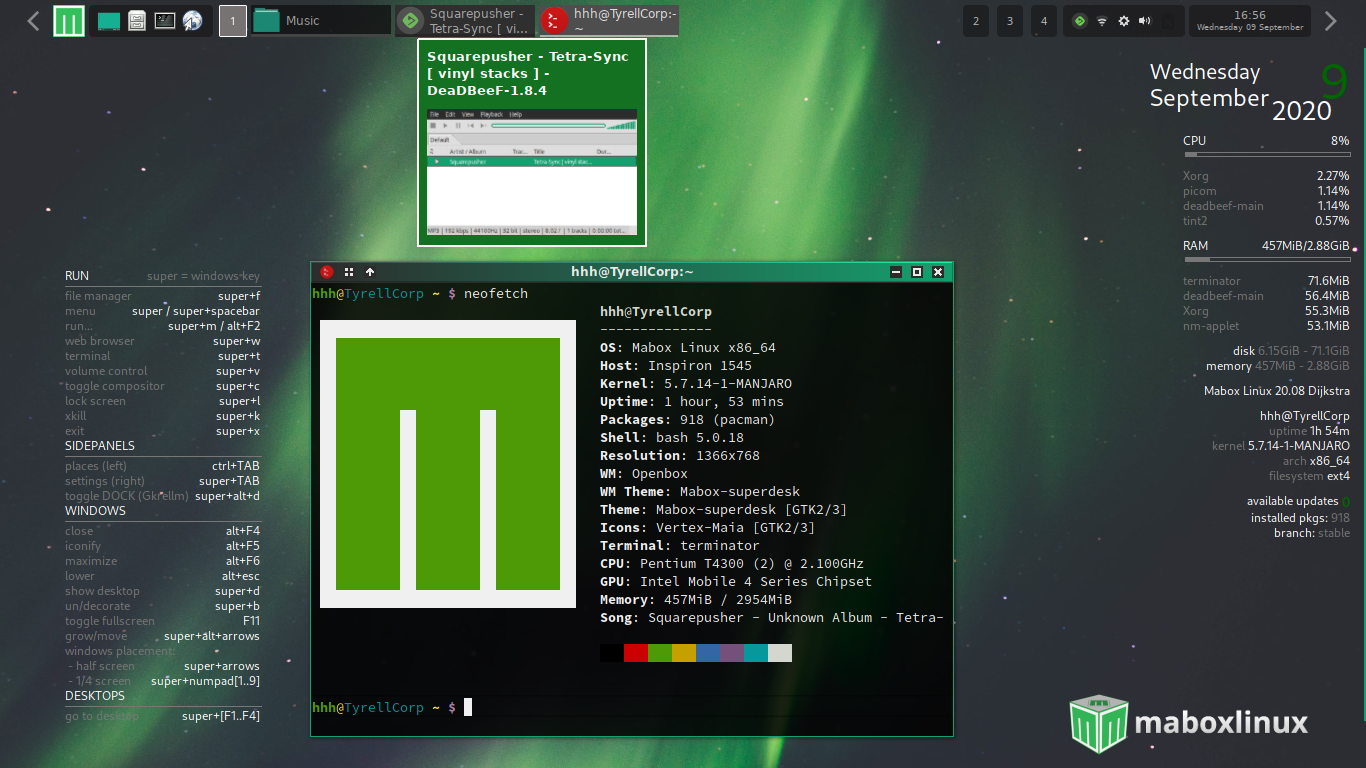Image resolution: width=1366 pixels, height=768 pixels.
Task: Launch the web browser globe icon
Action: [x=193, y=20]
